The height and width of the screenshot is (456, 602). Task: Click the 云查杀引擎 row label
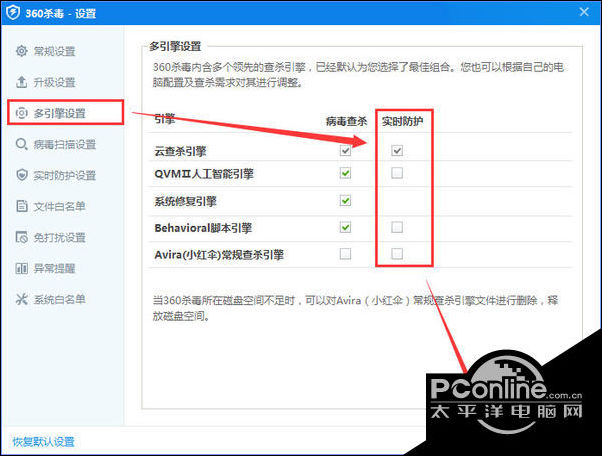pyautogui.click(x=180, y=151)
